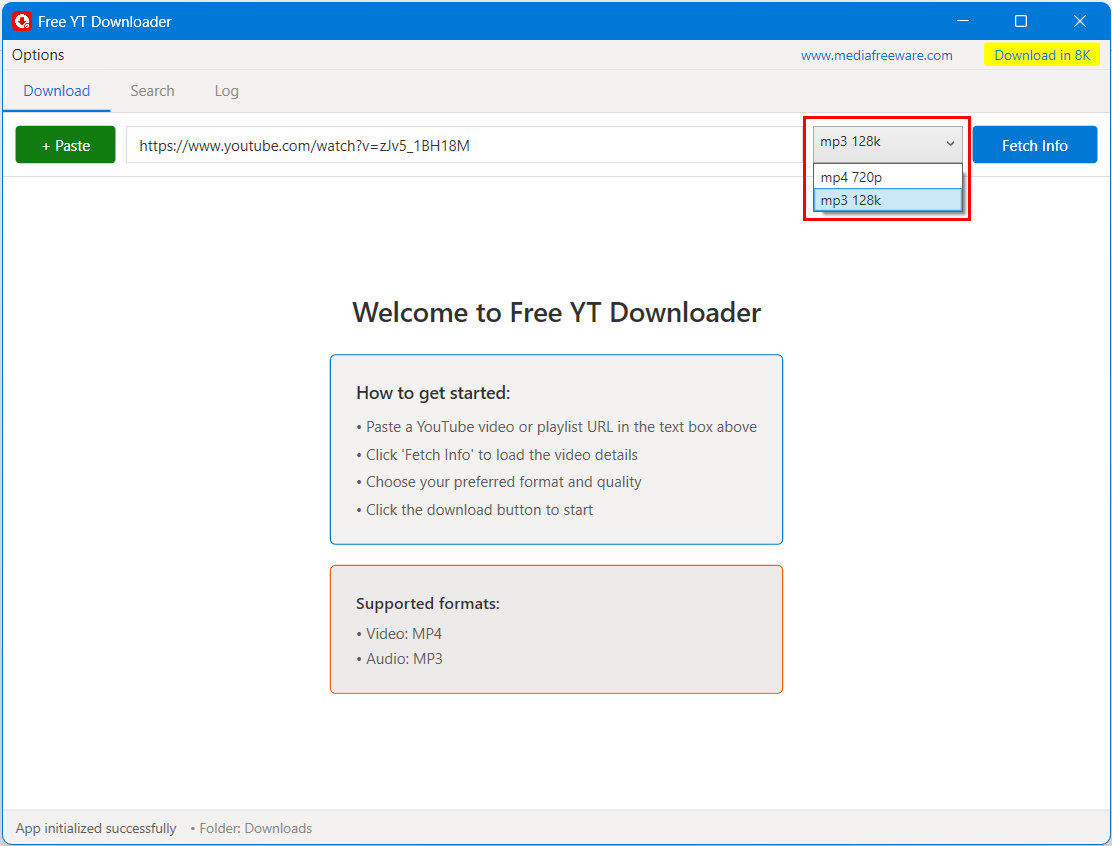Click the Download in 8K link
The width and height of the screenshot is (1112, 846).
click(x=1042, y=55)
